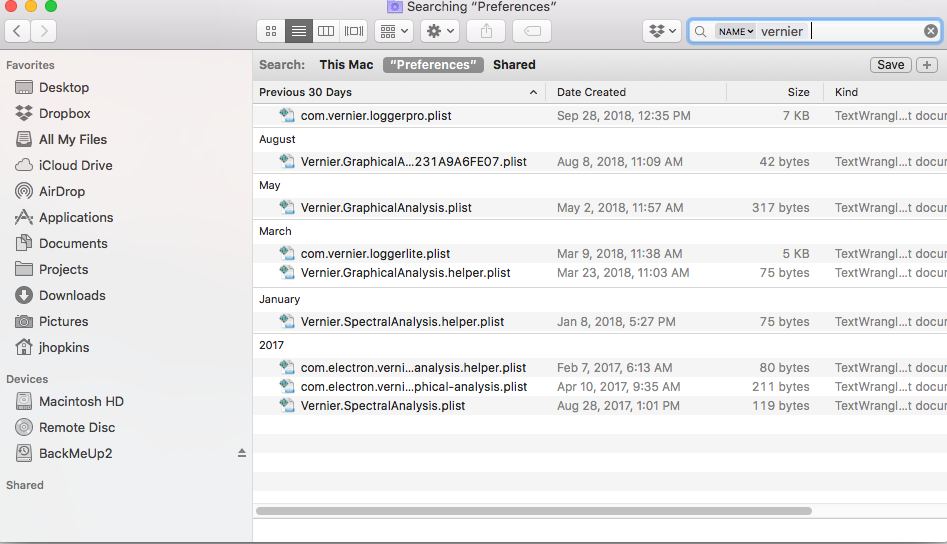Open Dropbox in the sidebar
The image size is (947, 544).
65,114
